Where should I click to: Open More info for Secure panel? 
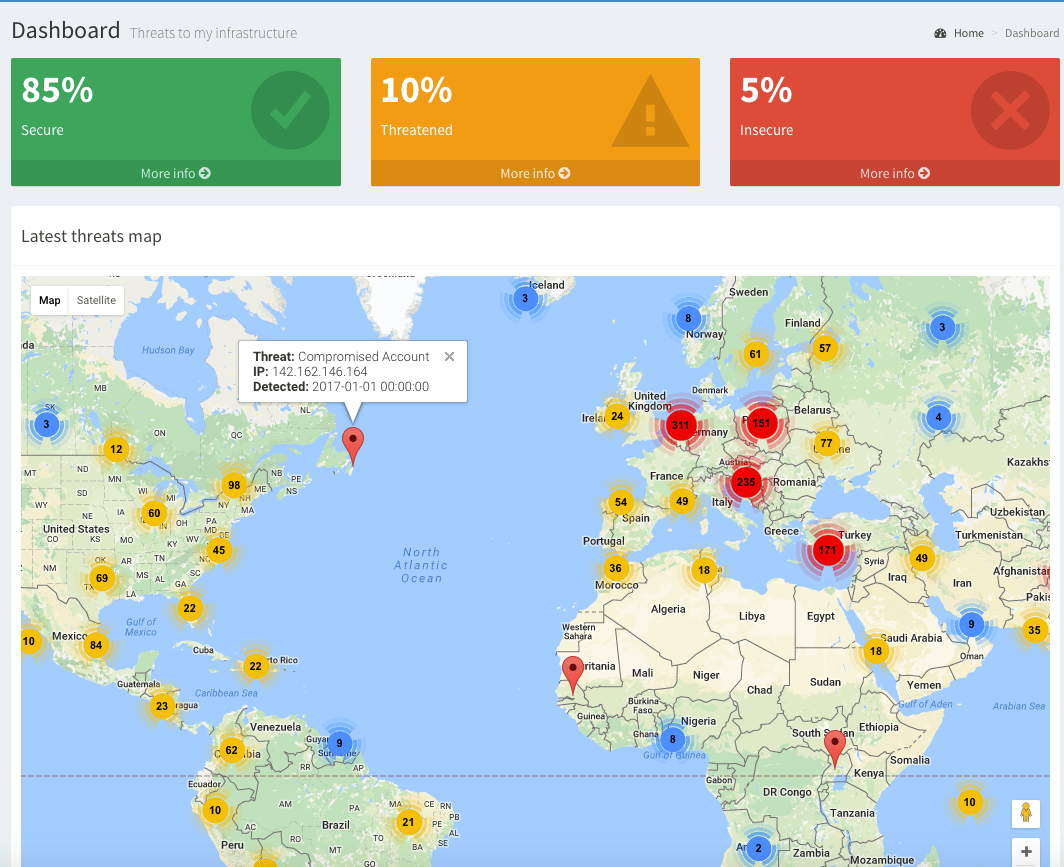pos(175,173)
